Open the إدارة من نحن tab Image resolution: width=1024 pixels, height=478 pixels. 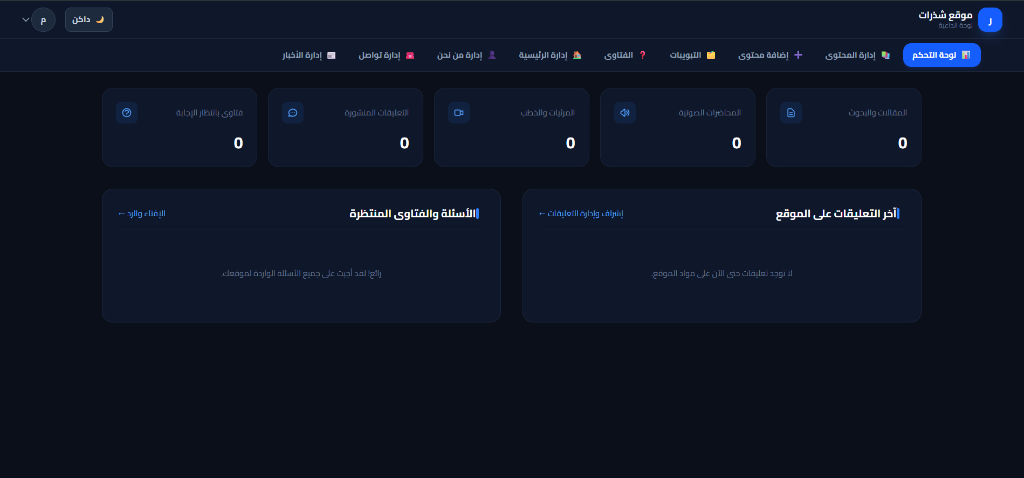click(467, 55)
